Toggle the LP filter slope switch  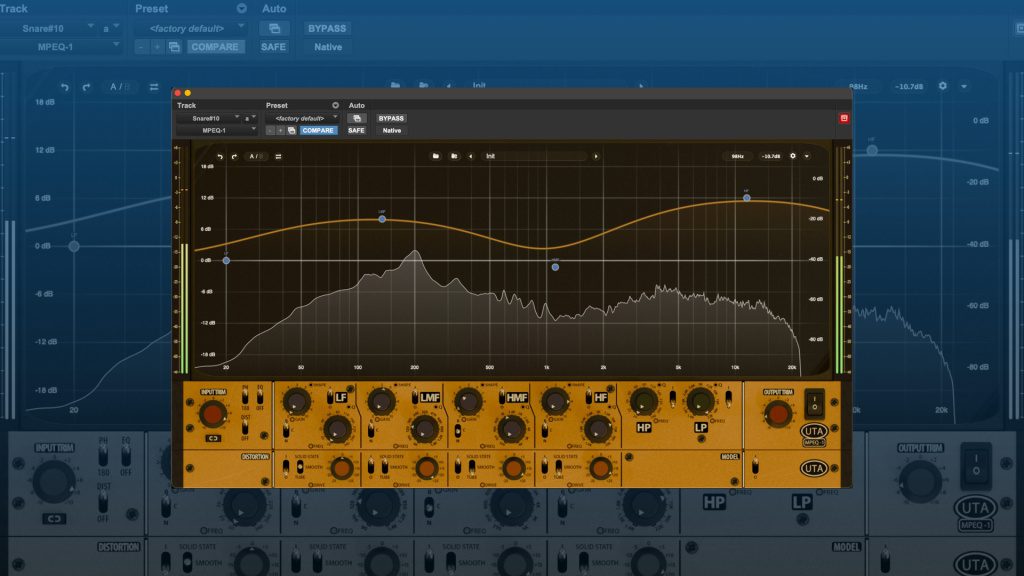coord(728,397)
